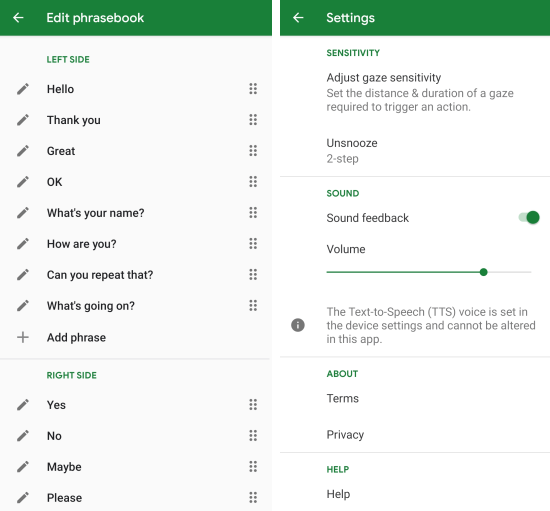Grab the reorder handle for Please

click(253, 497)
